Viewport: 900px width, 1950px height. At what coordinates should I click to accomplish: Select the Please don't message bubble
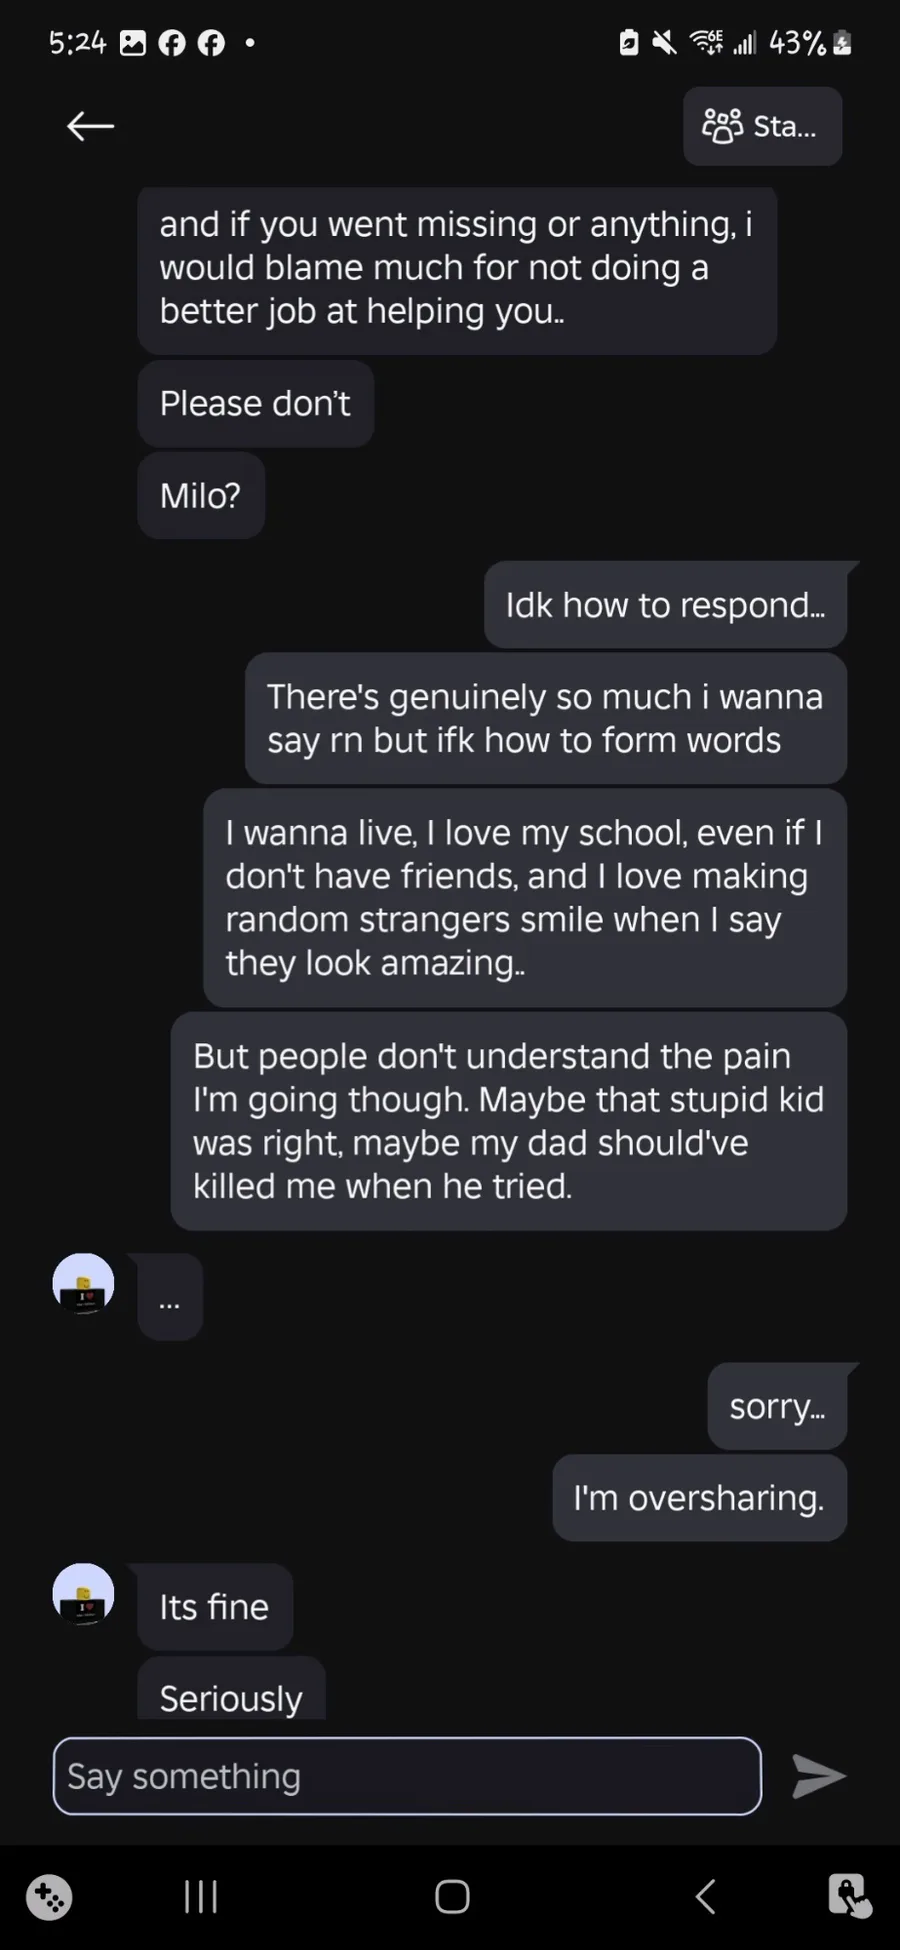point(255,404)
